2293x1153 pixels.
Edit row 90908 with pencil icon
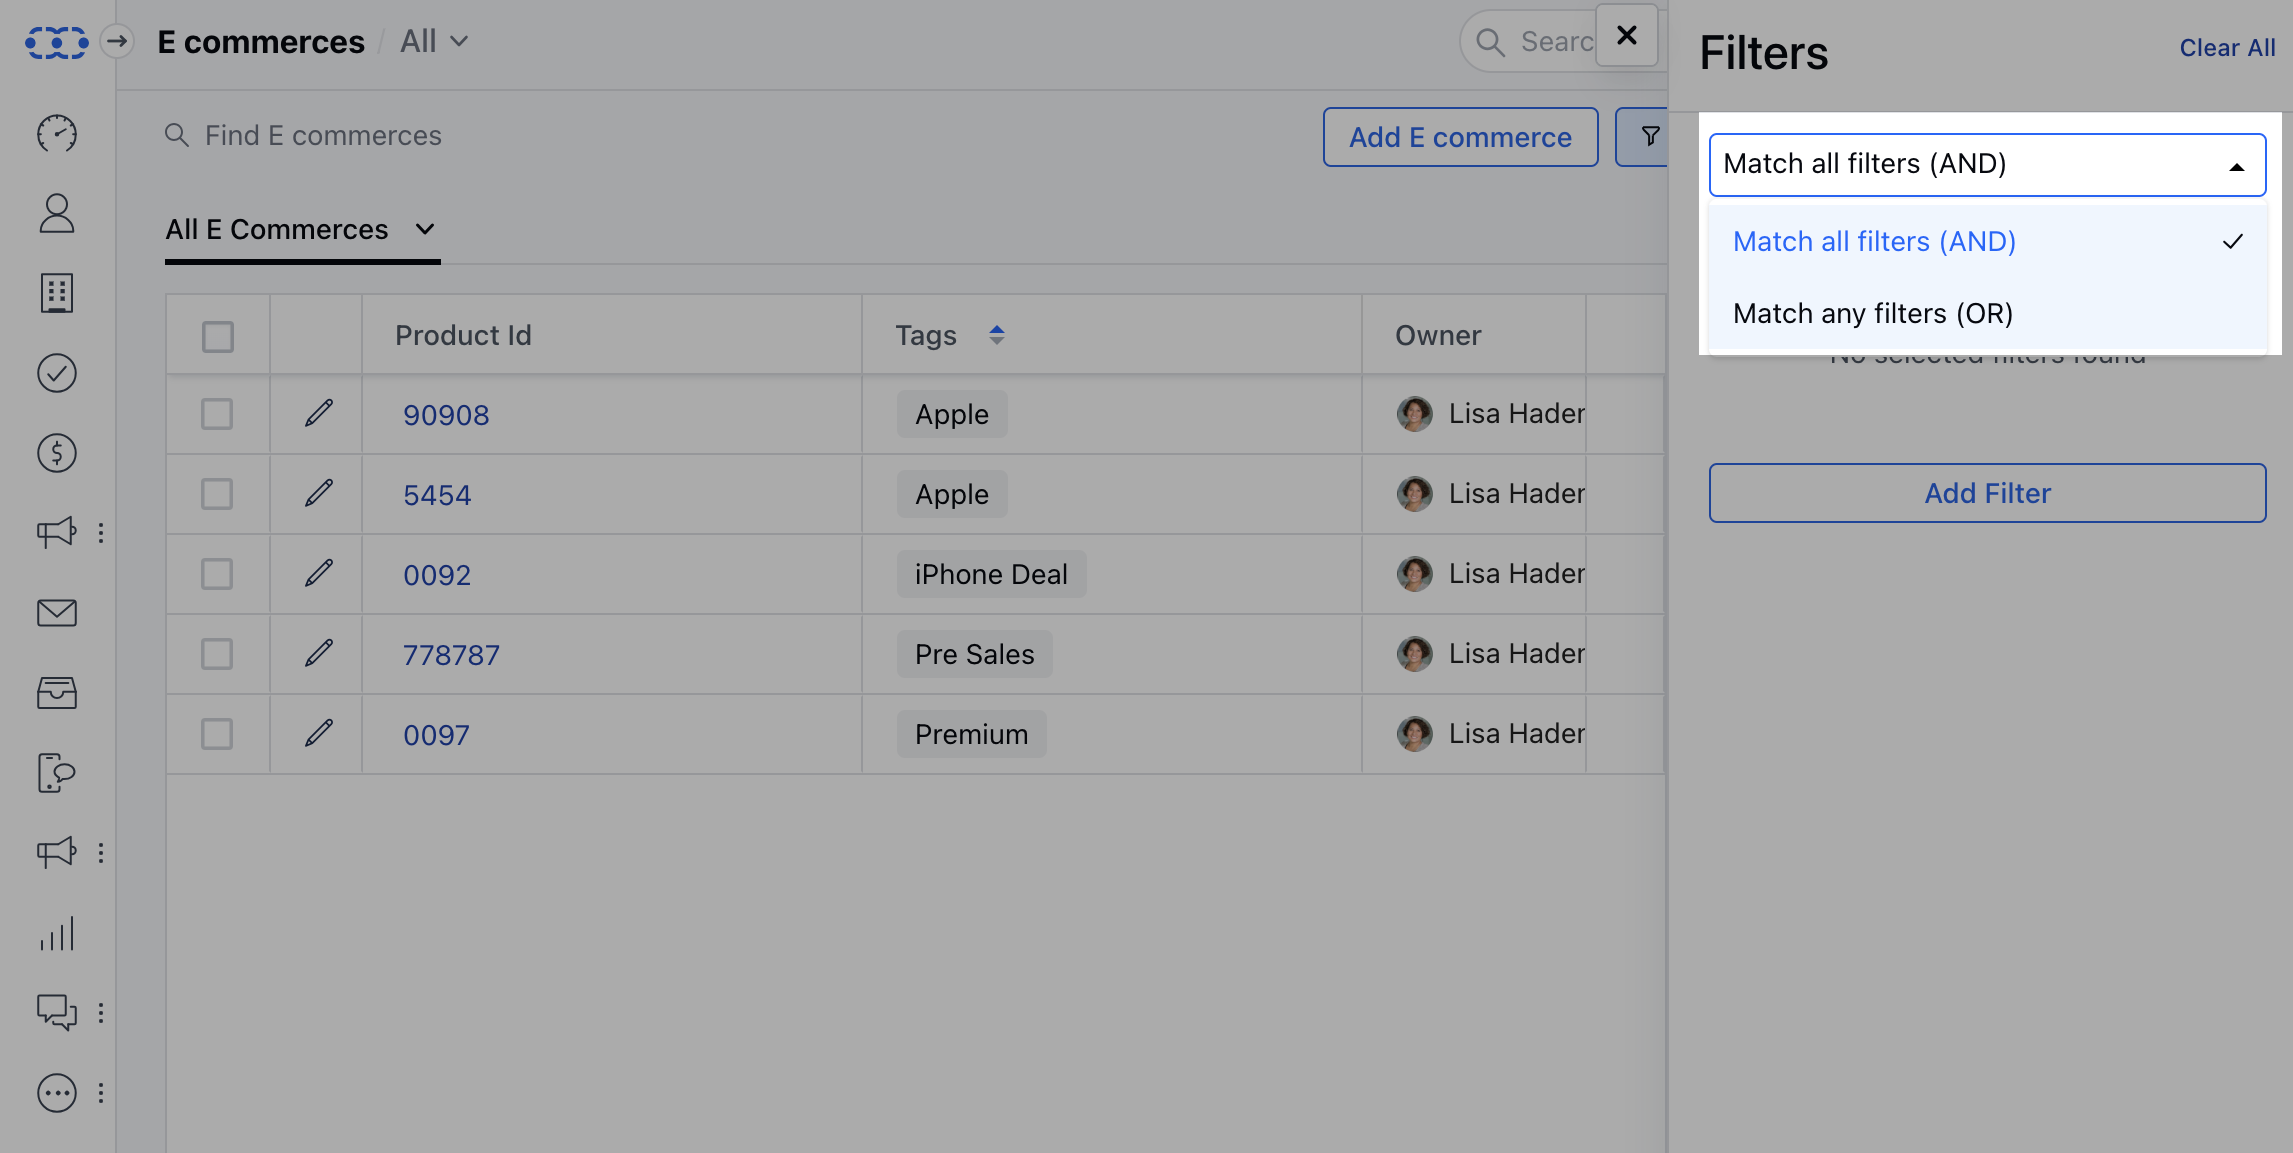pos(319,413)
